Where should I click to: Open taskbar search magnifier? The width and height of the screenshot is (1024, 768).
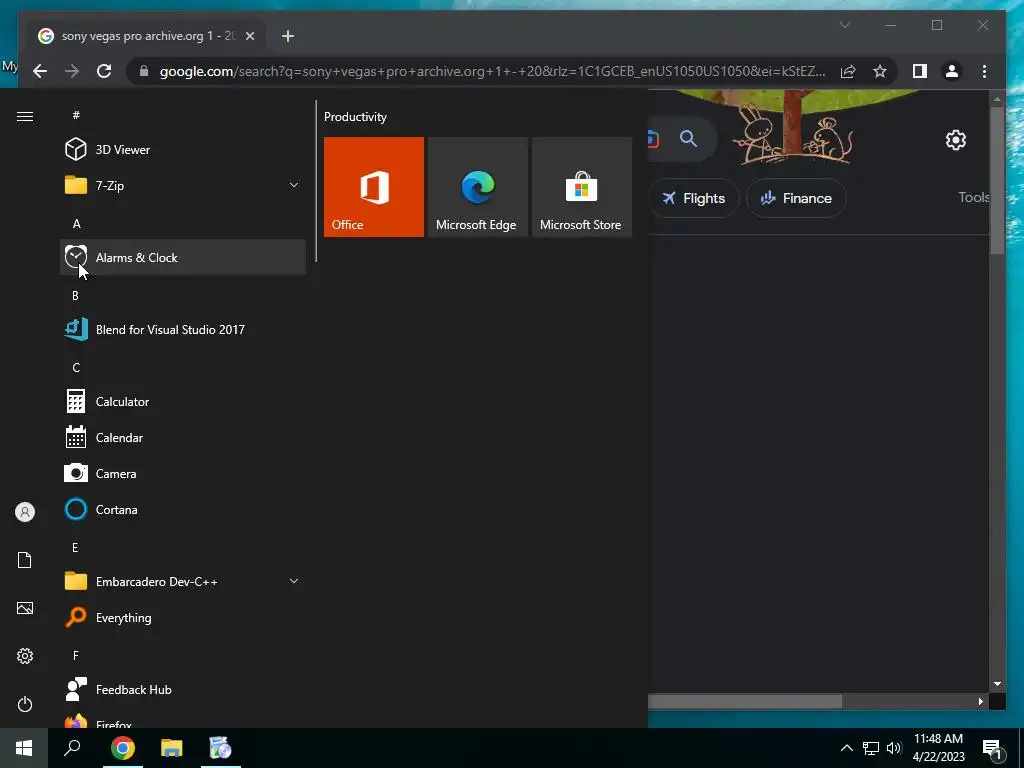pyautogui.click(x=72, y=748)
